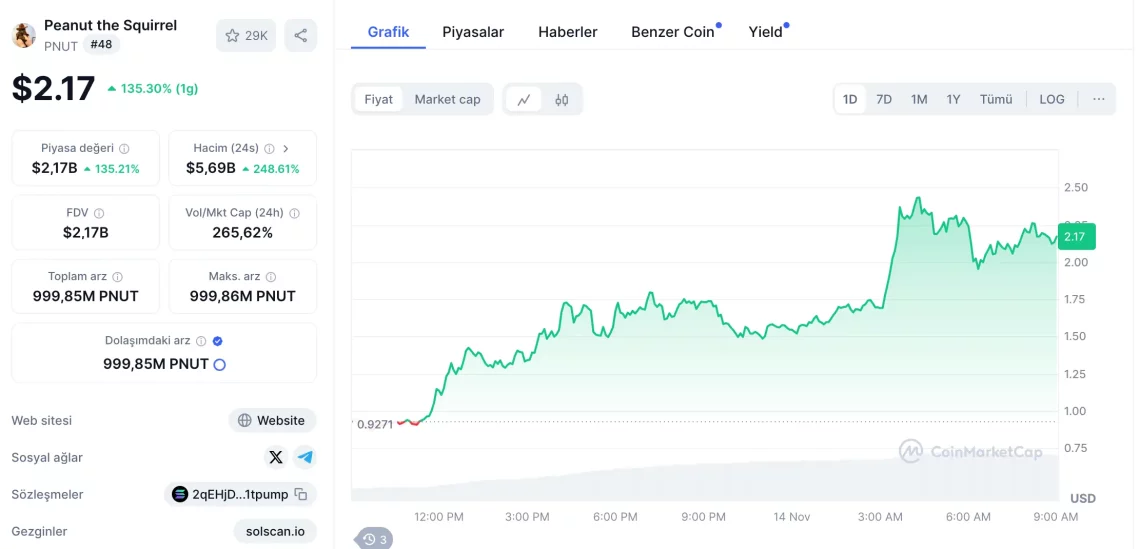Open chart more options menu

point(1099,99)
